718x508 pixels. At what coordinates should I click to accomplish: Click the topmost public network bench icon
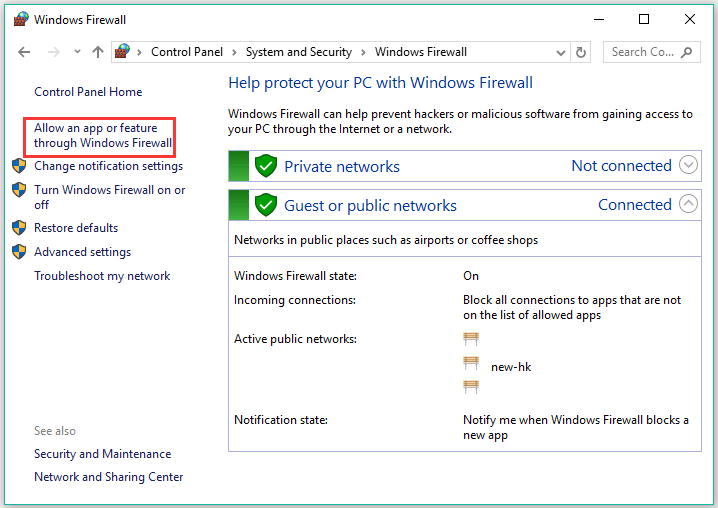(x=471, y=339)
